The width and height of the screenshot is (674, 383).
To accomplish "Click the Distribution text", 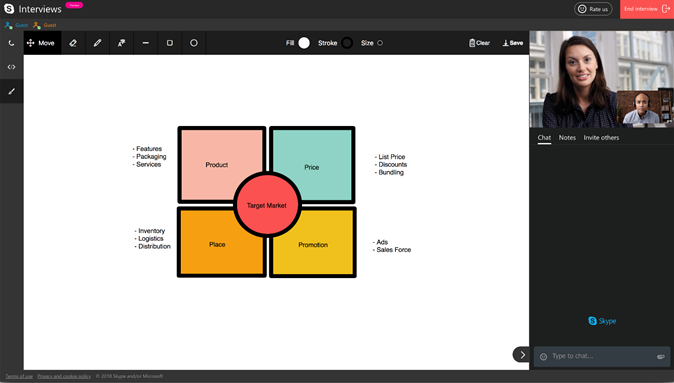I will click(x=153, y=246).
